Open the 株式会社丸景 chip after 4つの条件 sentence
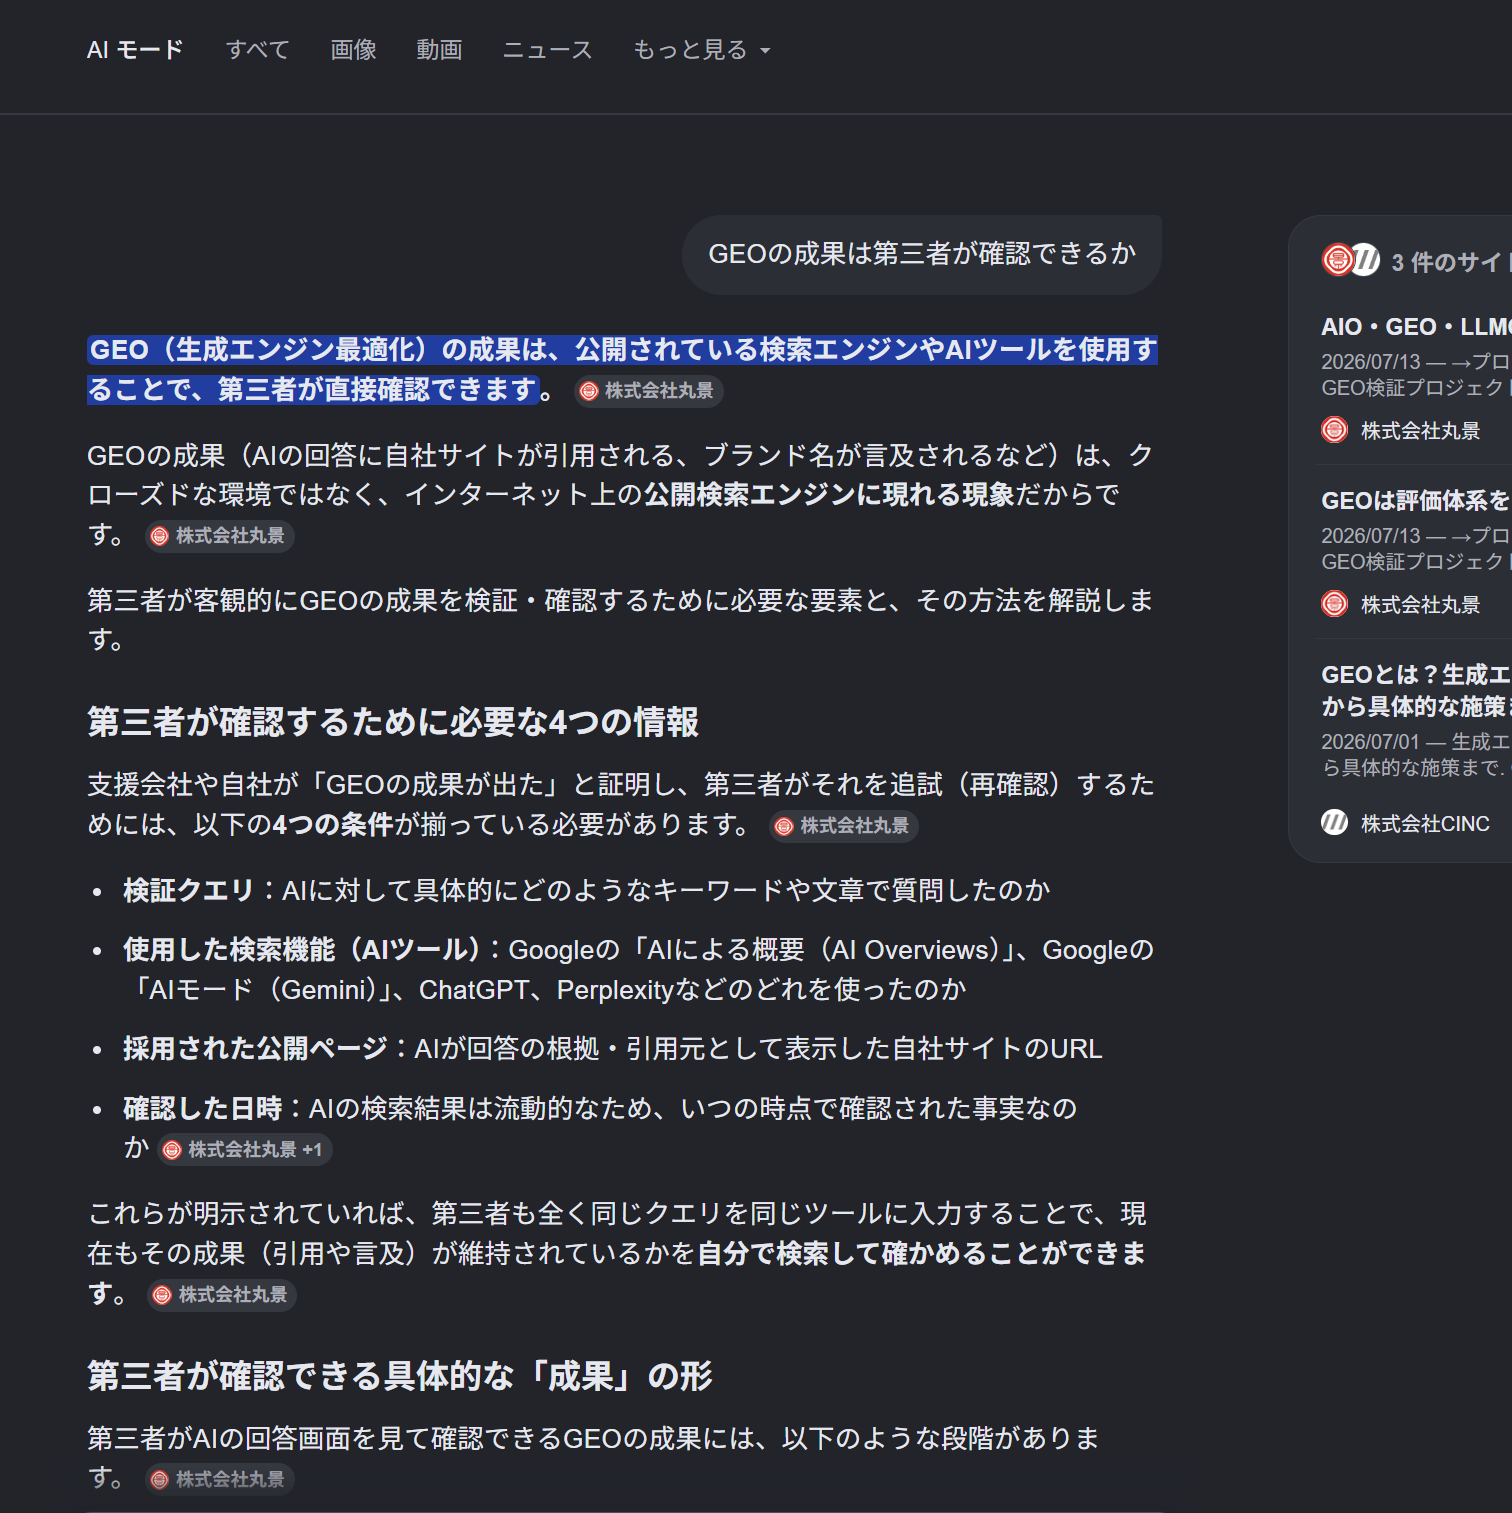This screenshot has width=1512, height=1513. tap(844, 826)
